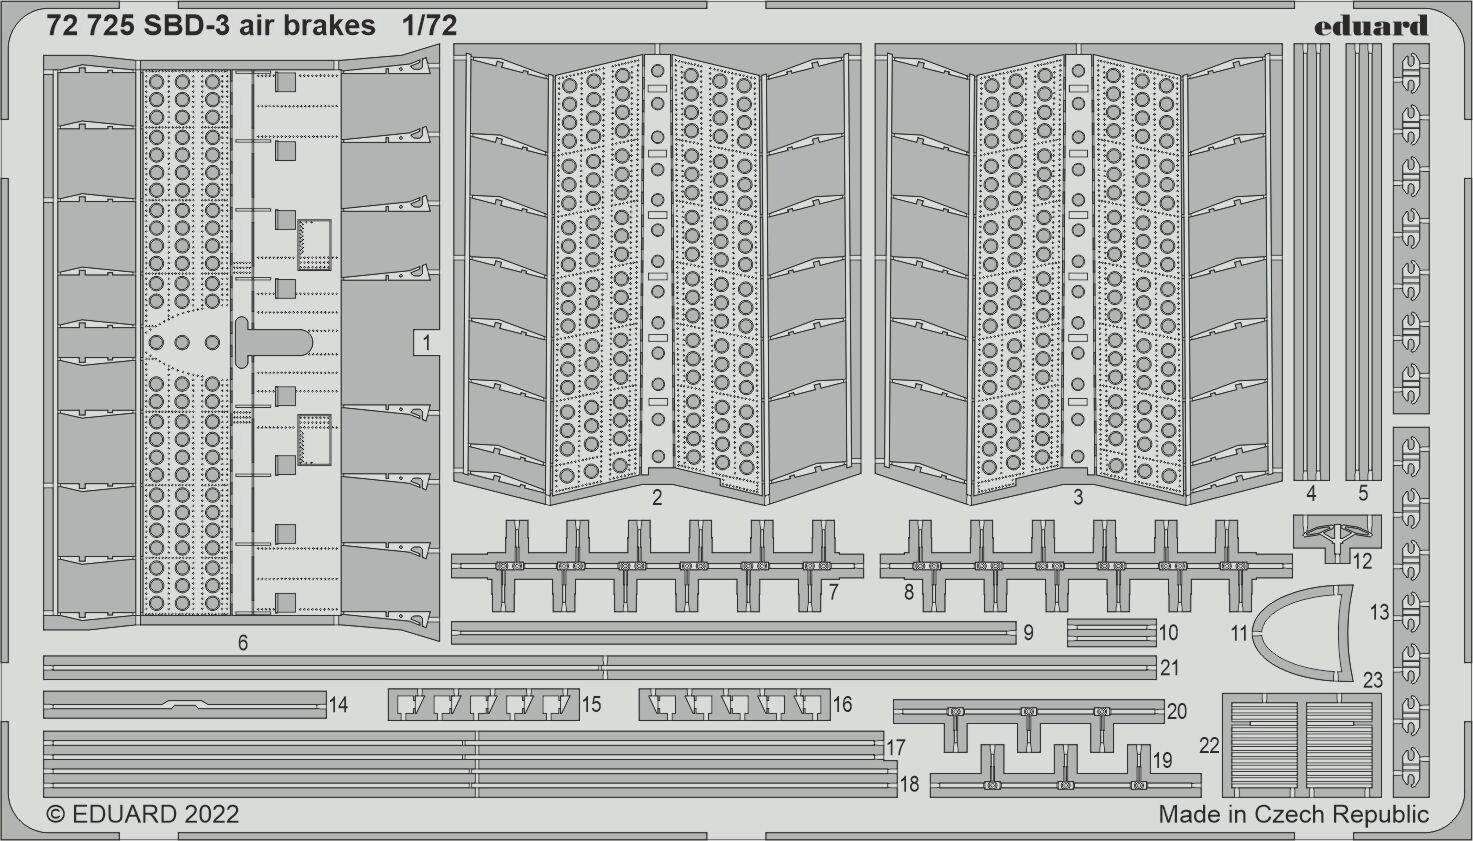This screenshot has width=1473, height=841.
Task: Click the hinge comb part 7
Action: [656, 567]
